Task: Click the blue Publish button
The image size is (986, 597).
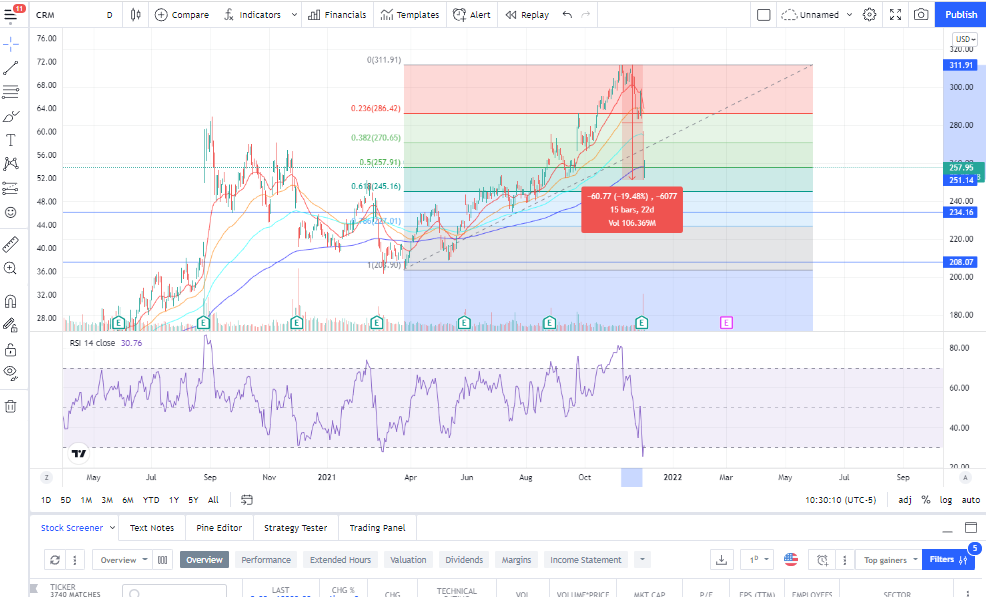Action: point(961,15)
